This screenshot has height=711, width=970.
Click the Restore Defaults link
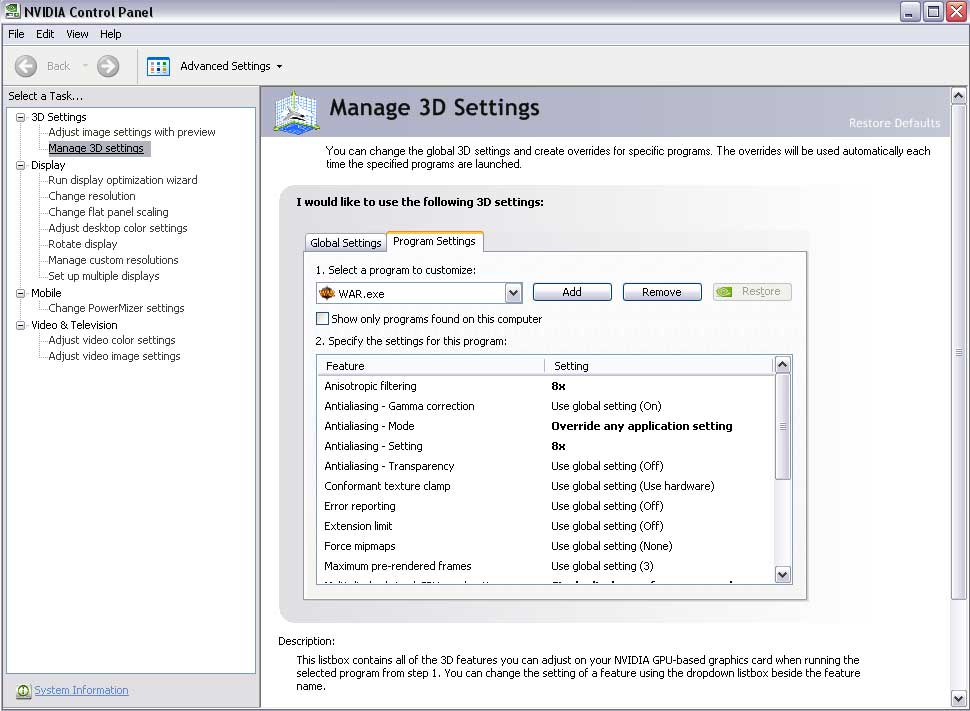(x=895, y=123)
